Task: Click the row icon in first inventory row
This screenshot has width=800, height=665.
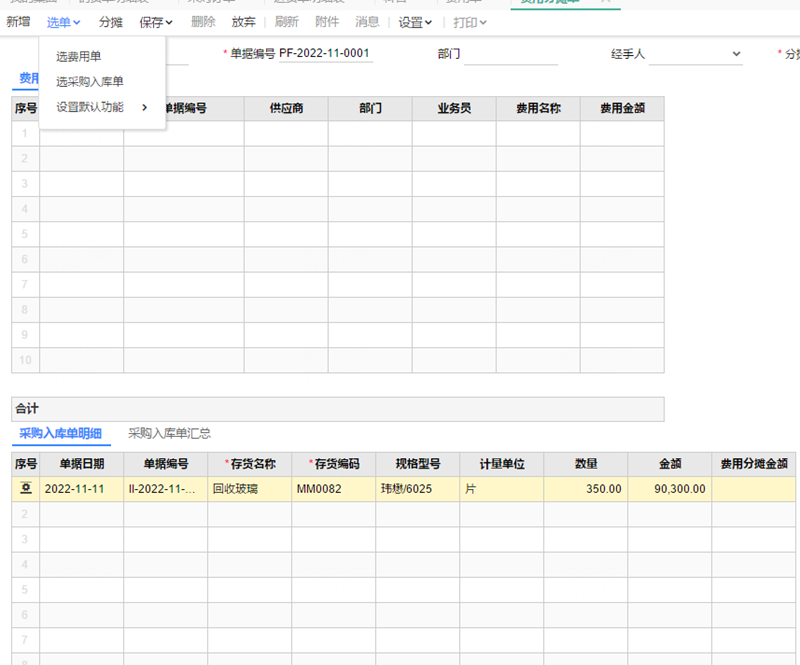Action: (x=26, y=489)
